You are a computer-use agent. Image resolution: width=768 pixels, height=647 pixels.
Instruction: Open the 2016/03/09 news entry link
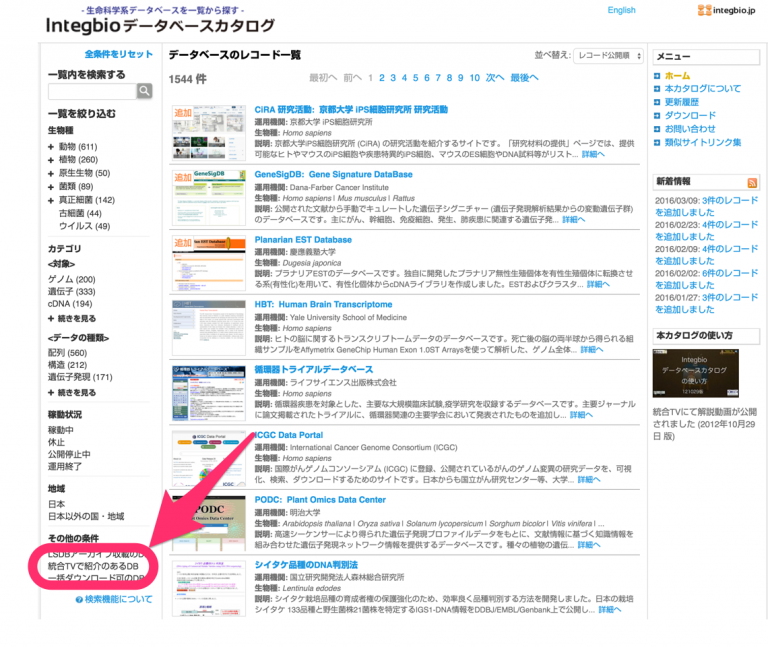(x=707, y=206)
